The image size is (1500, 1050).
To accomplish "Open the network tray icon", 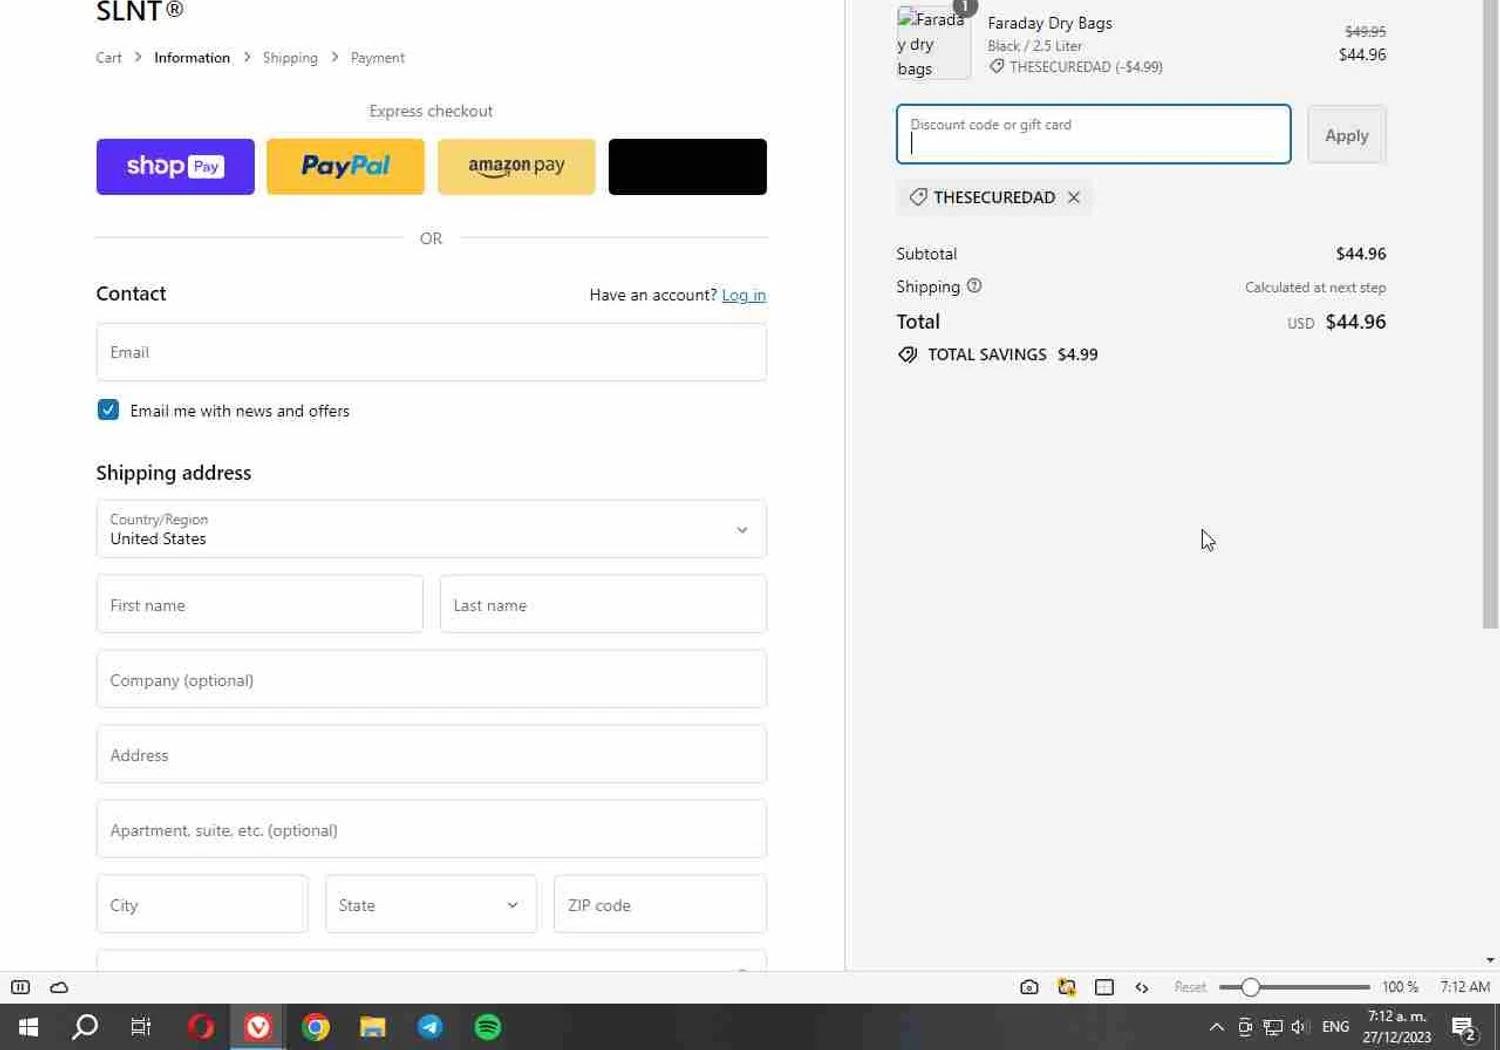I will coord(1273,1027).
